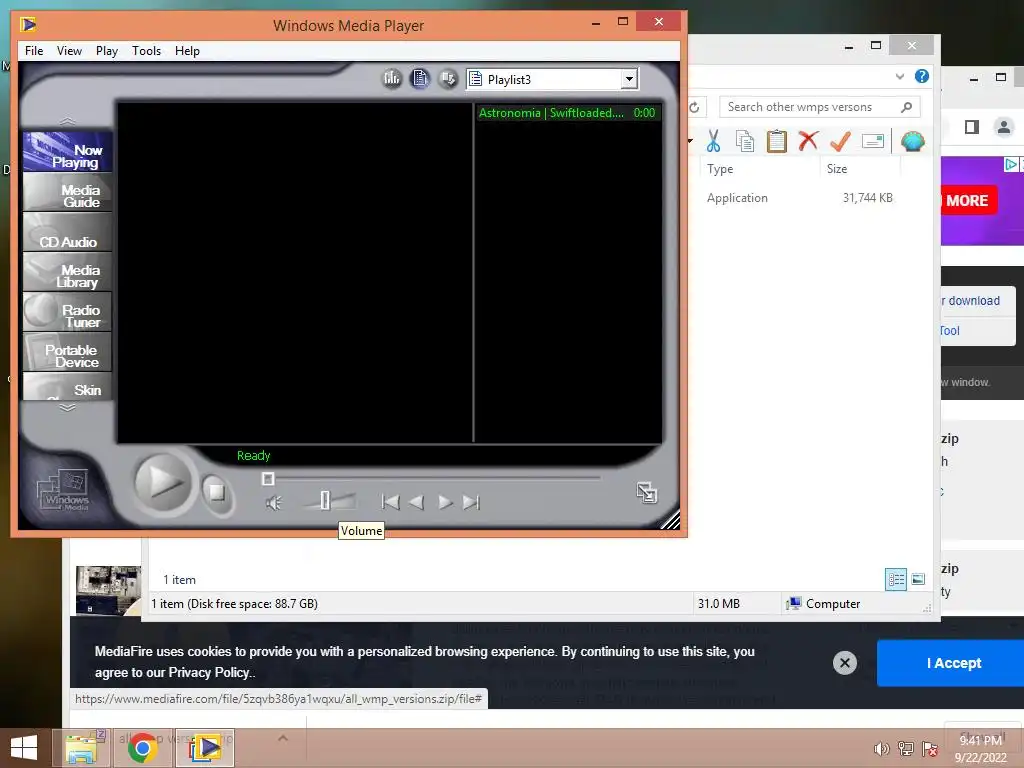Mute the audio with the speaker icon
1024x768 pixels.
coord(274,503)
